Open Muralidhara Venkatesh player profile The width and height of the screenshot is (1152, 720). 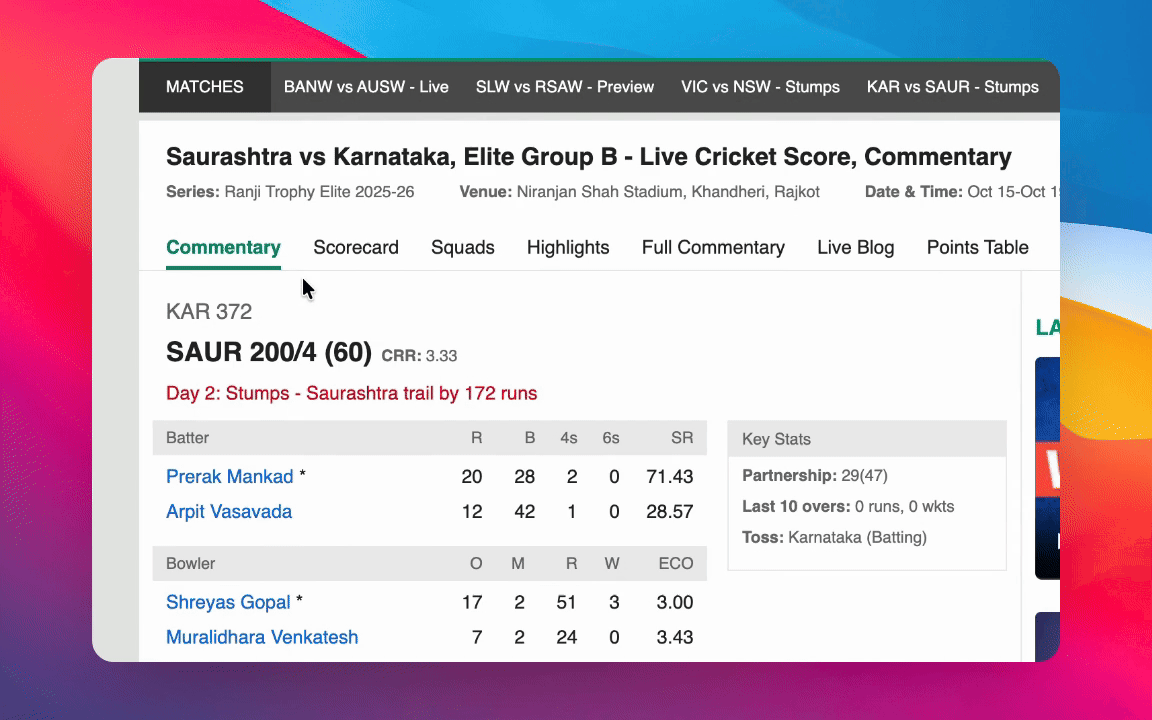[262, 637]
